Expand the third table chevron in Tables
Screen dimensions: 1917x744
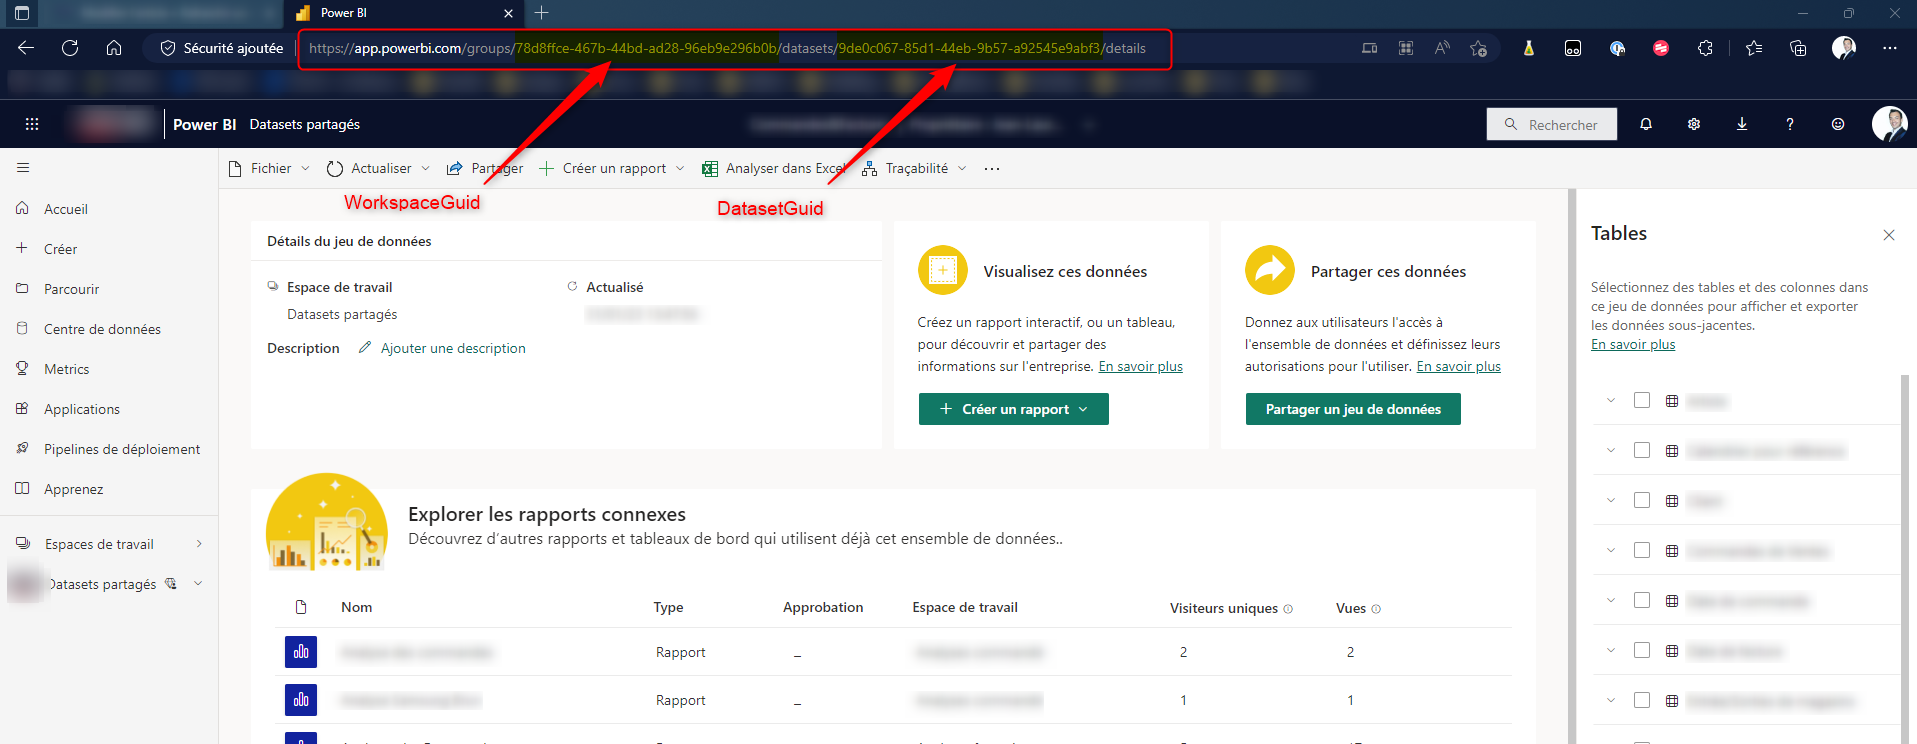[1610, 500]
